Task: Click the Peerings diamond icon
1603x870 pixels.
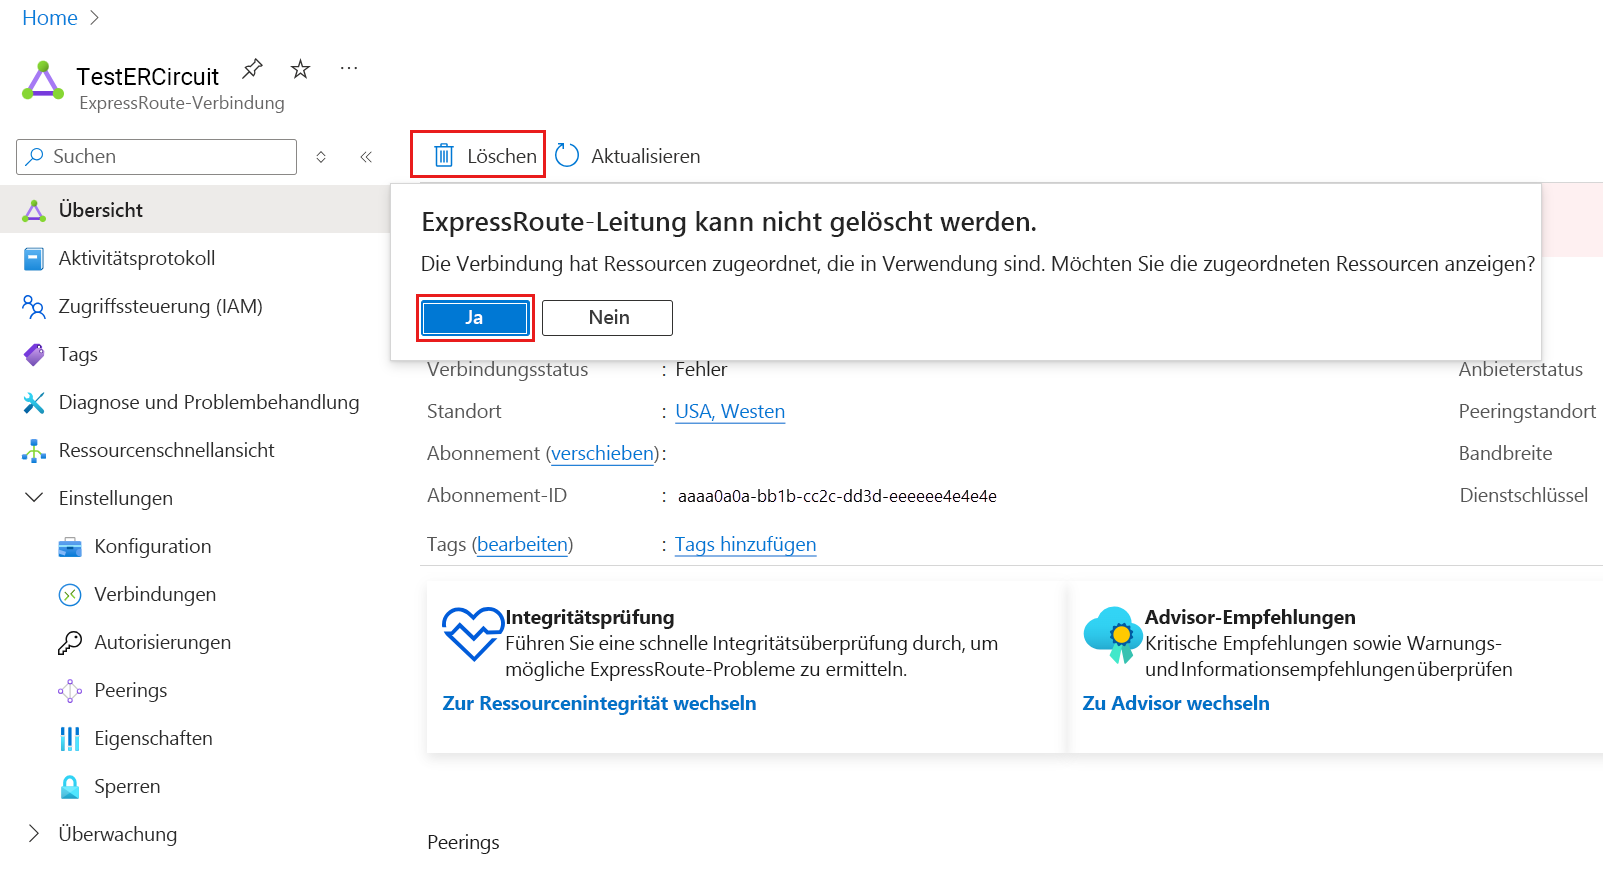Action: [x=70, y=691]
